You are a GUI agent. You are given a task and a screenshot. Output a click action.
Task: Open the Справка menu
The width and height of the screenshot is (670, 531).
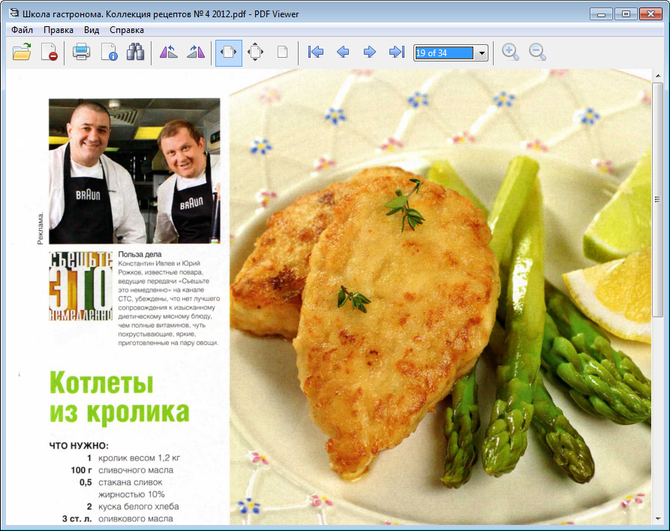[126, 30]
